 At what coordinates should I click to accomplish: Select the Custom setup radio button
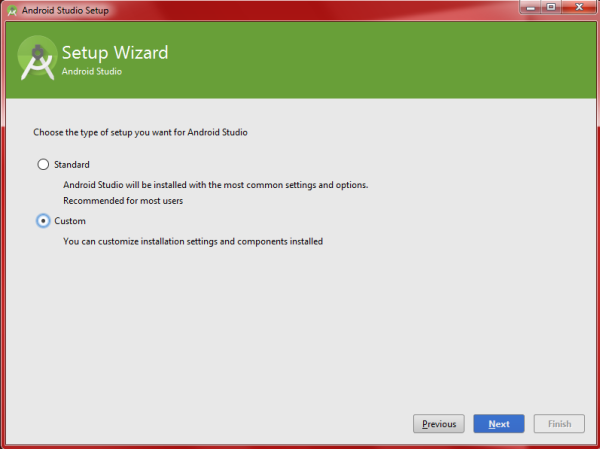[x=43, y=221]
